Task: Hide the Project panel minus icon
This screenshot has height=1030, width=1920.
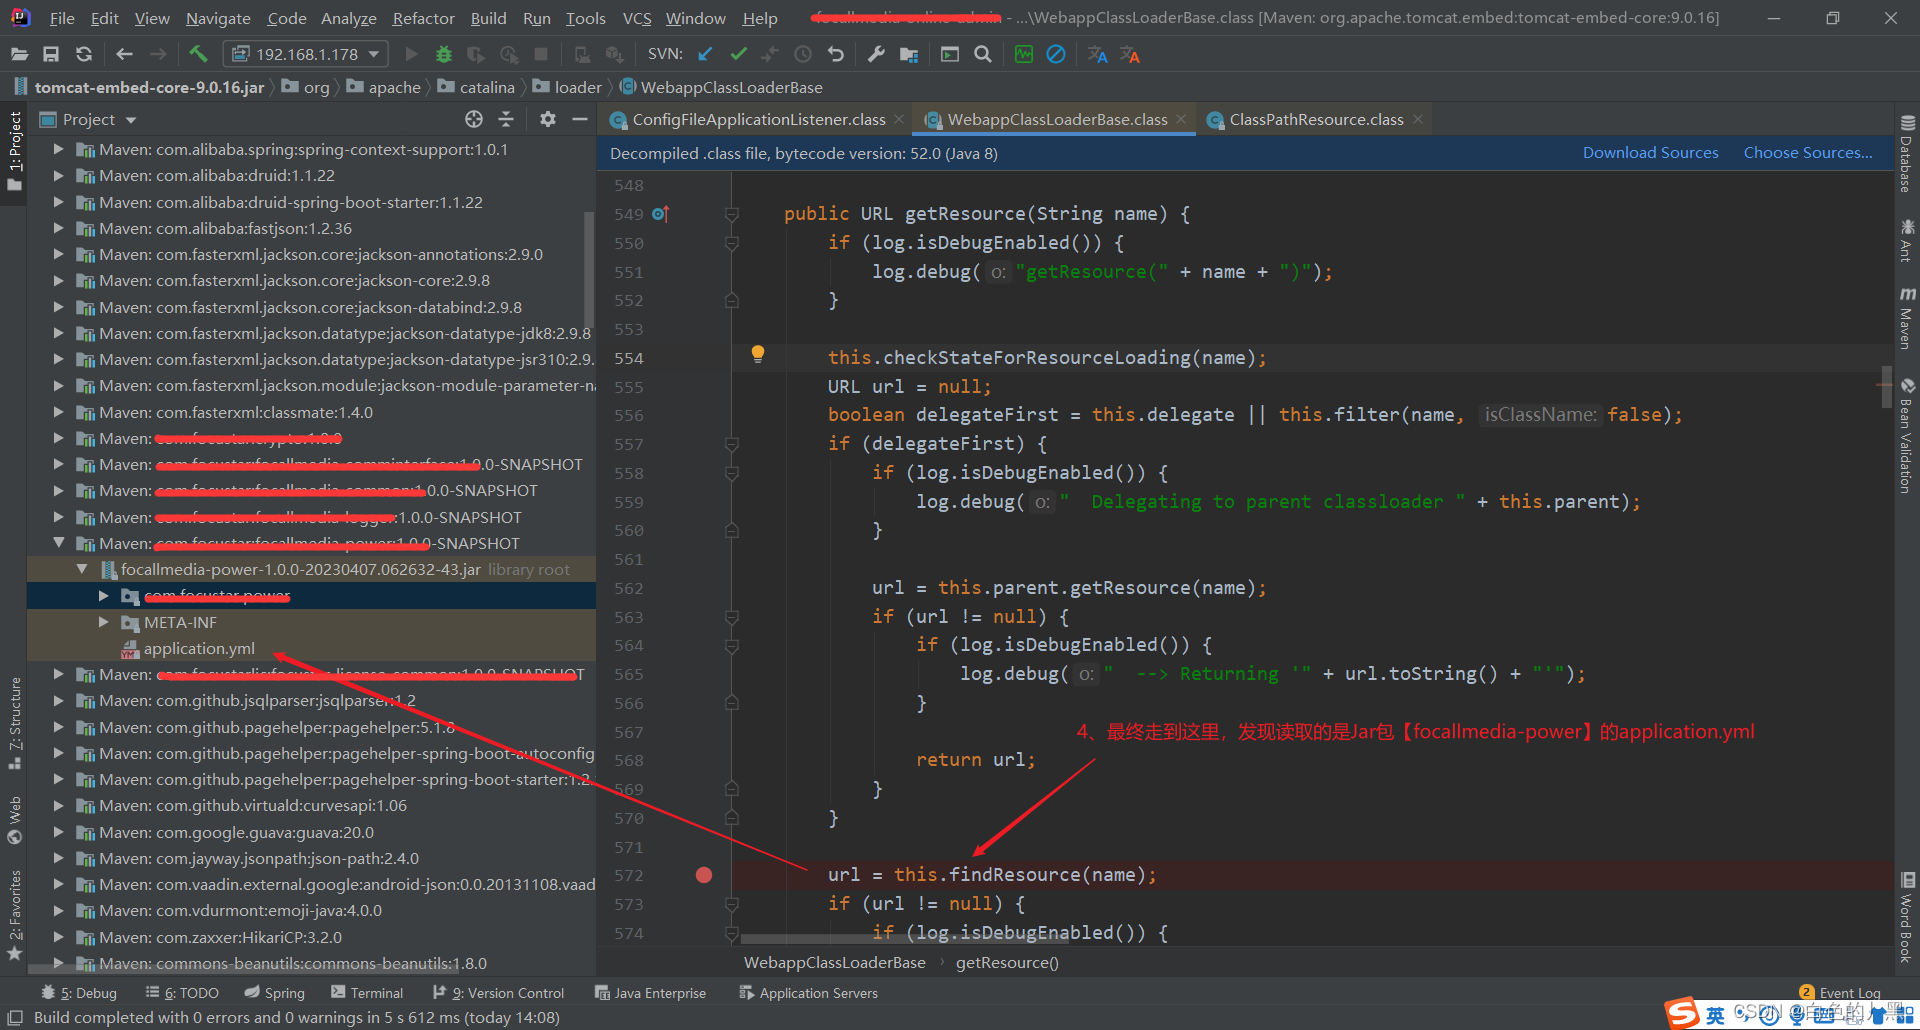Action: coord(579,119)
